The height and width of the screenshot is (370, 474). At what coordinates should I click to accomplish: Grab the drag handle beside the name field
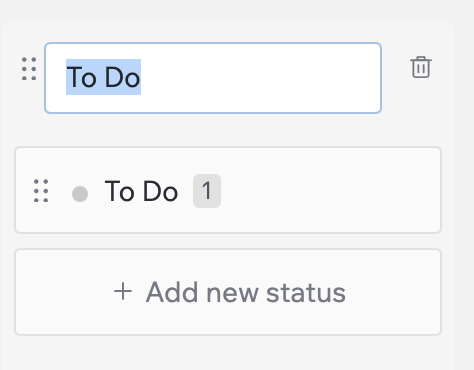pyautogui.click(x=29, y=69)
